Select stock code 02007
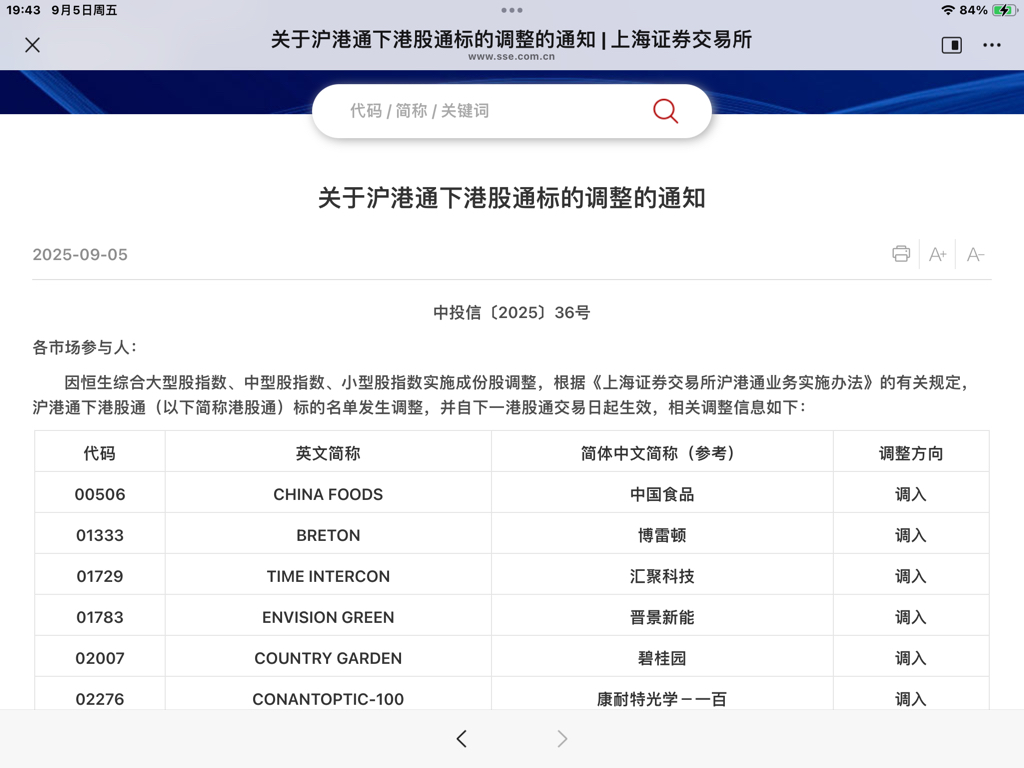 tap(99, 658)
